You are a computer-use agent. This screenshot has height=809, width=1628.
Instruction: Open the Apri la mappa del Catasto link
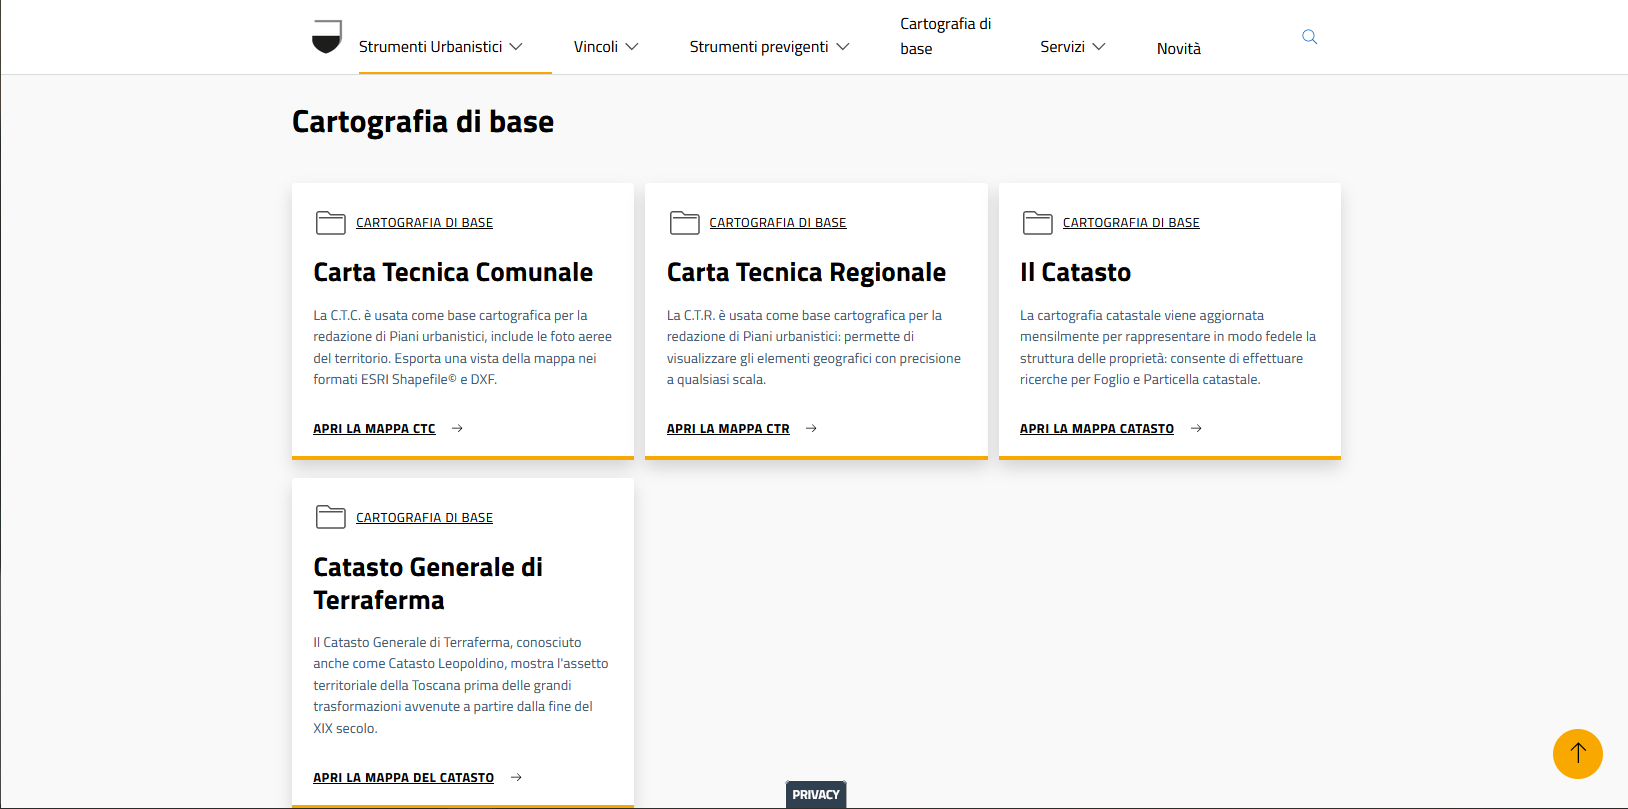coord(403,777)
